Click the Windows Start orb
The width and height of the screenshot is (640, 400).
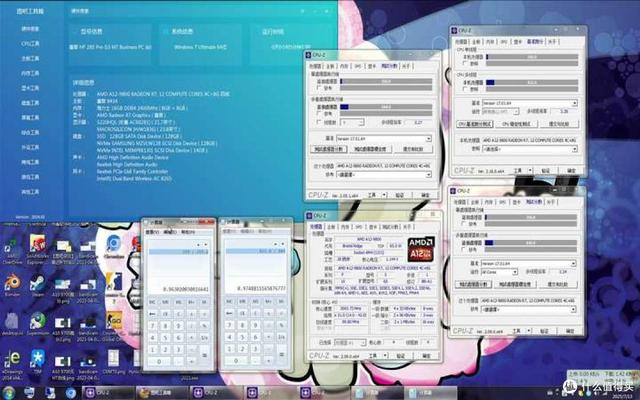[8, 393]
